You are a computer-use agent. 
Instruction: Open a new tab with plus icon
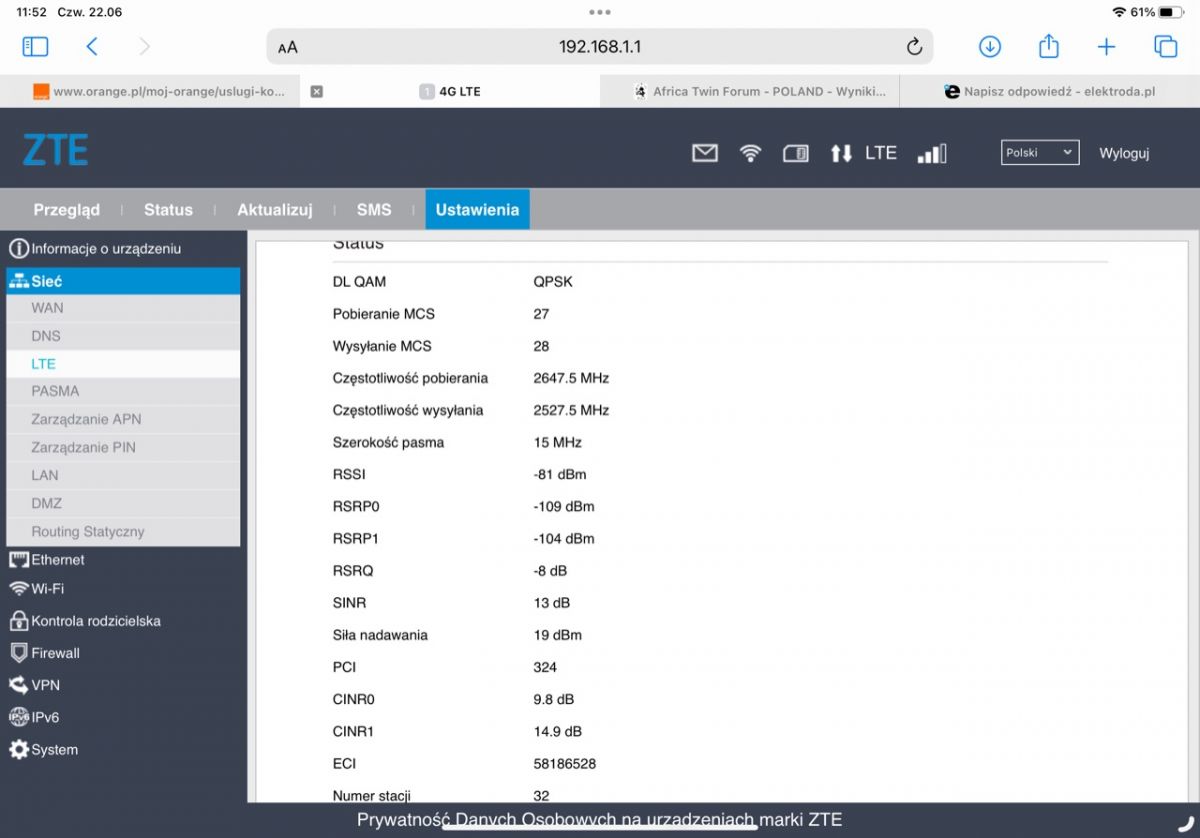1106,46
